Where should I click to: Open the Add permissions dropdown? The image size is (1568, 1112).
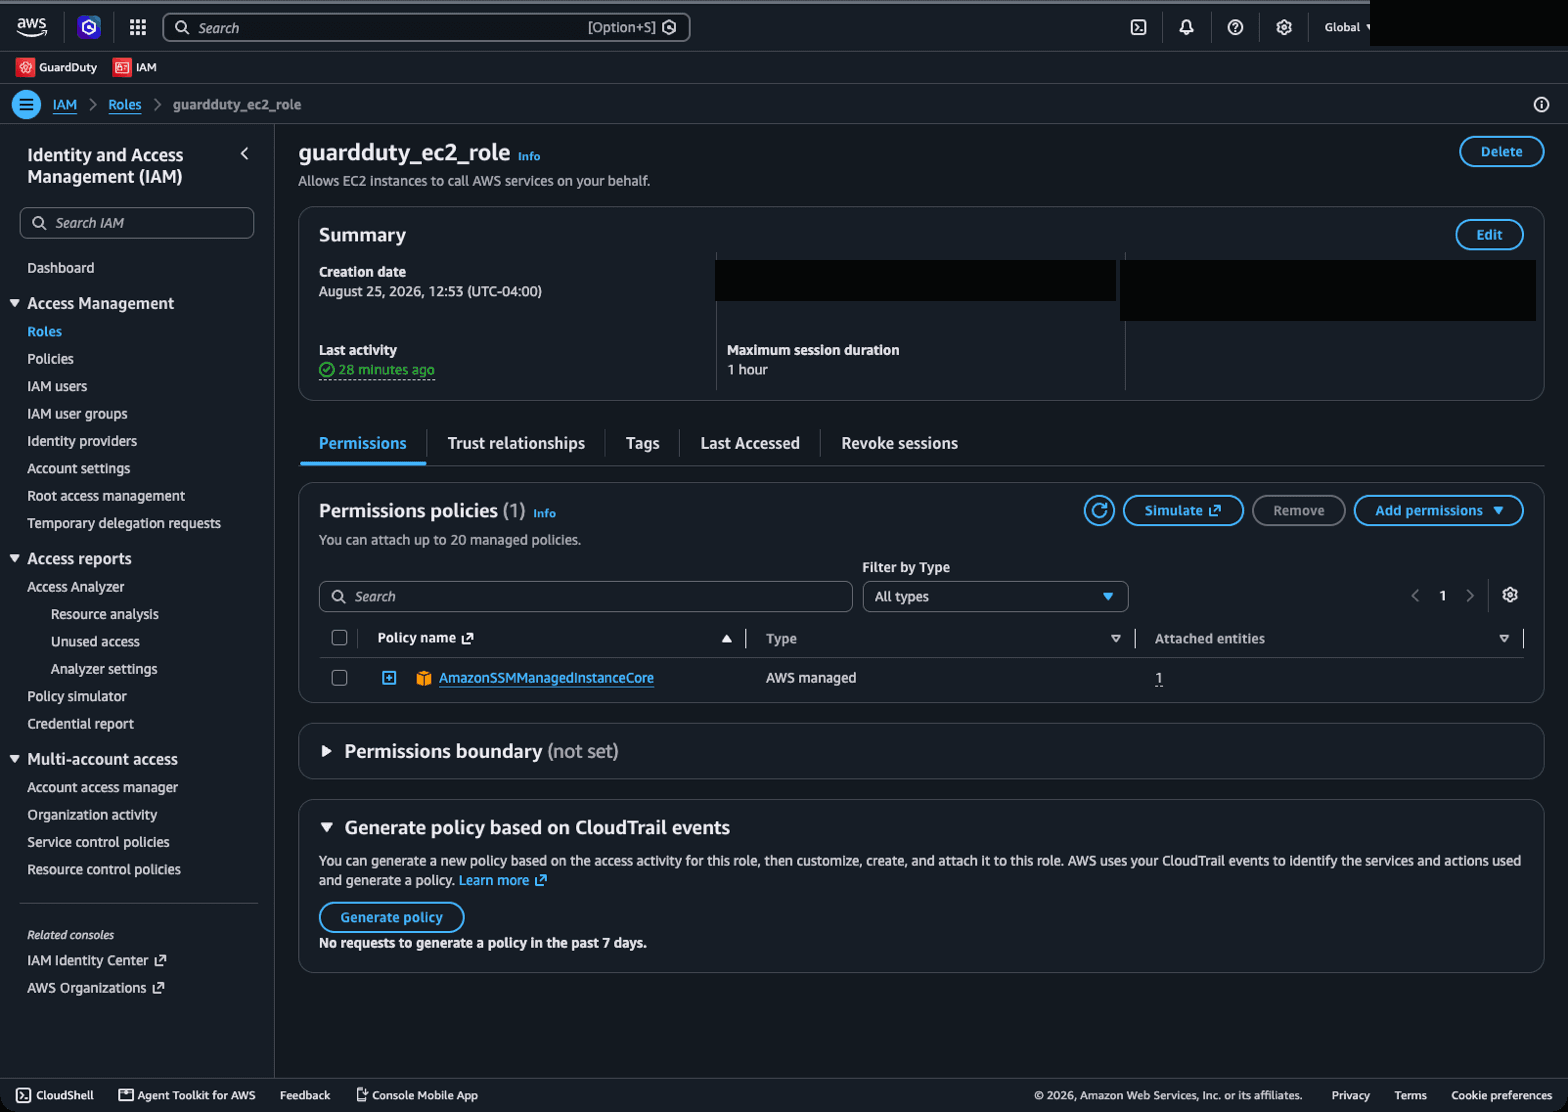tap(1438, 510)
